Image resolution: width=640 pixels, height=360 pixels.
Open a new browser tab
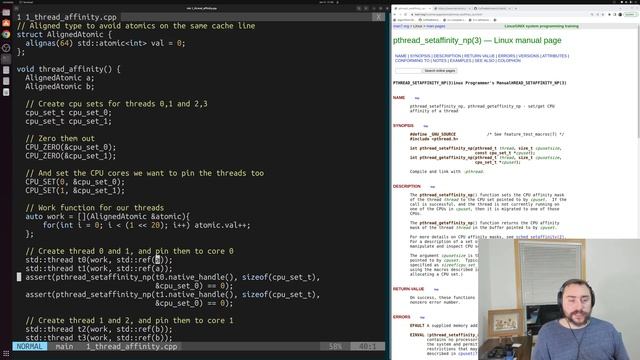click(516, 8)
